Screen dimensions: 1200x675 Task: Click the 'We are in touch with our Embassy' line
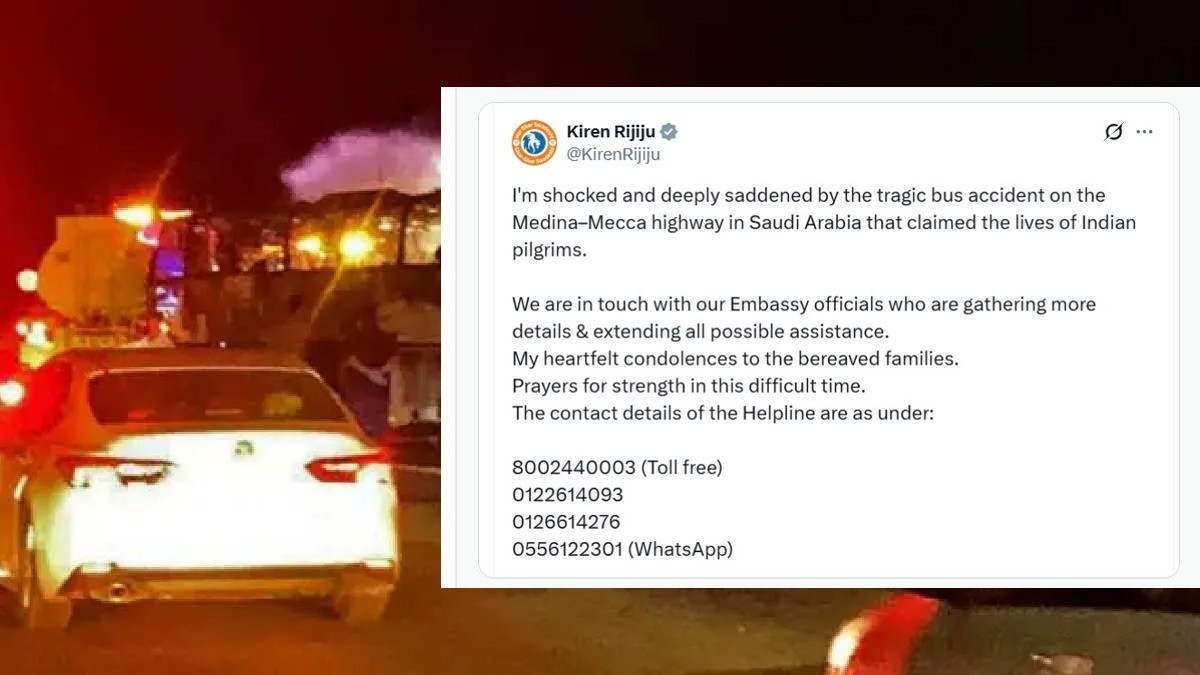(x=804, y=304)
